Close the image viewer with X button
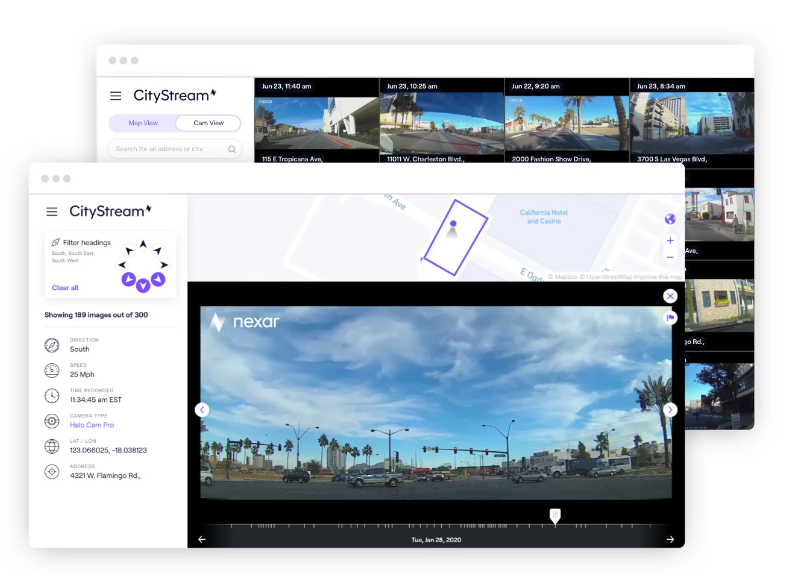The width and height of the screenshot is (786, 583). (670, 296)
